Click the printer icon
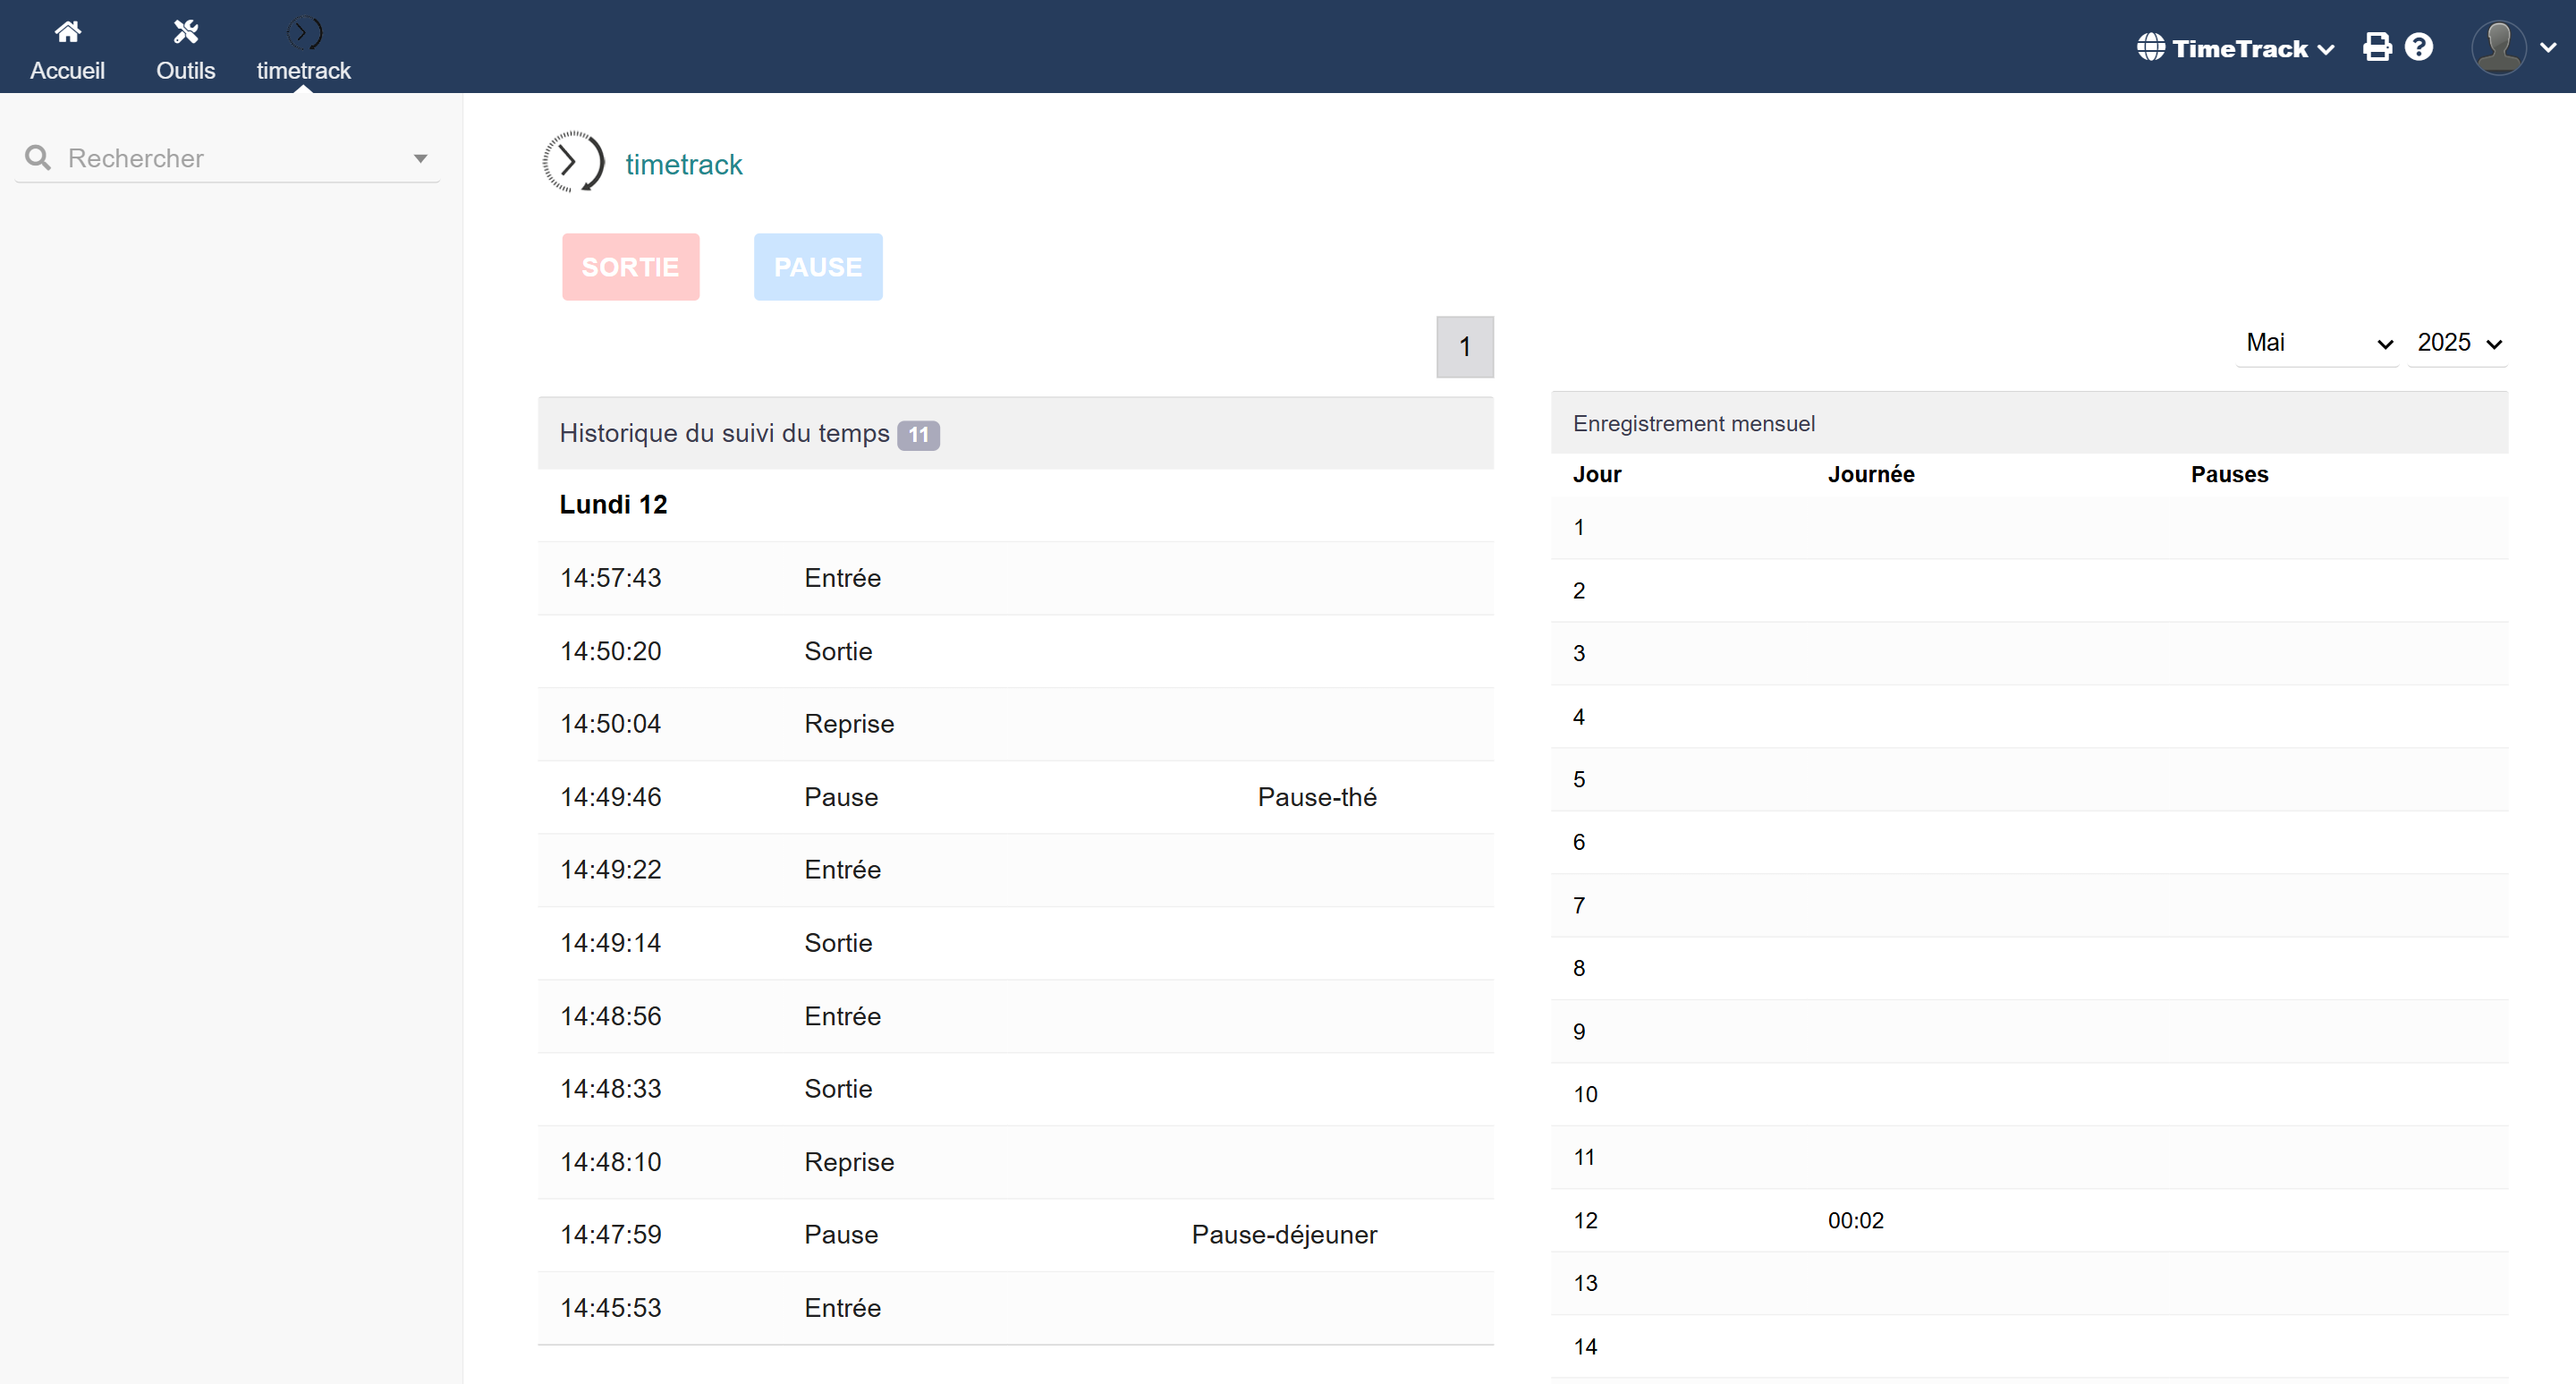 [x=2377, y=47]
